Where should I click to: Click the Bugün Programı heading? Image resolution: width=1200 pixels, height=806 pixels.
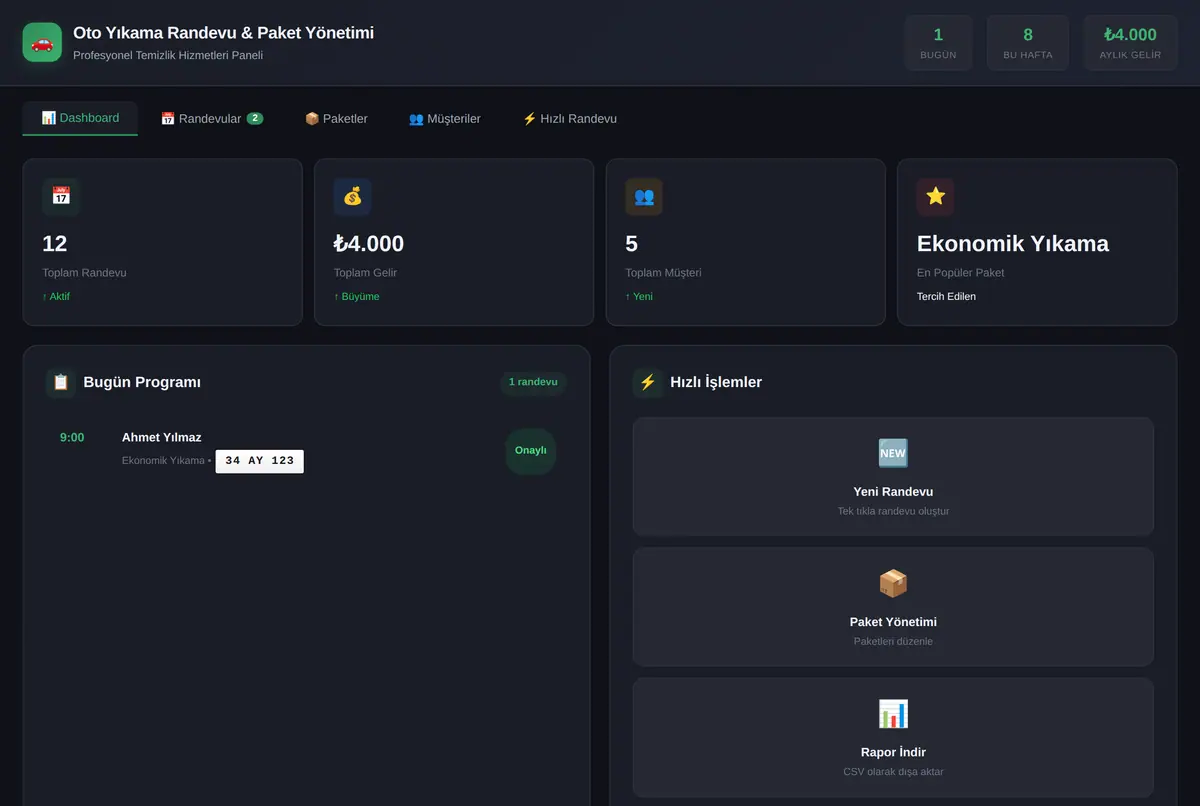[142, 382]
